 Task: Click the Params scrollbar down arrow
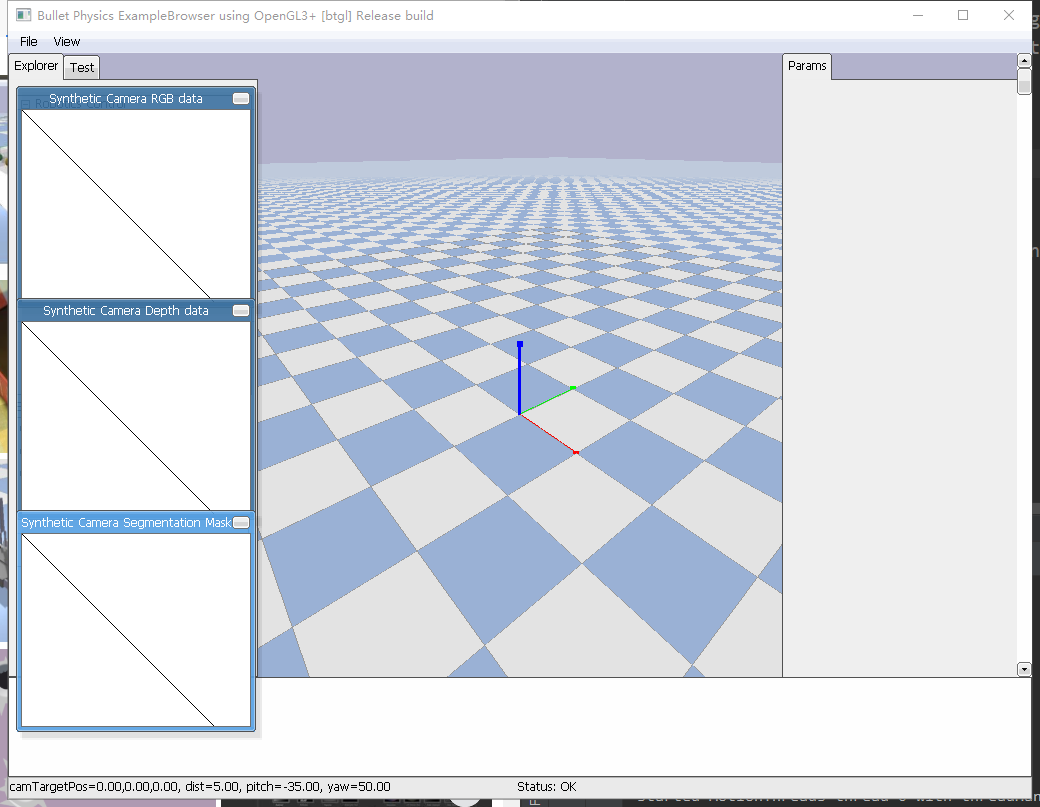click(x=1024, y=670)
